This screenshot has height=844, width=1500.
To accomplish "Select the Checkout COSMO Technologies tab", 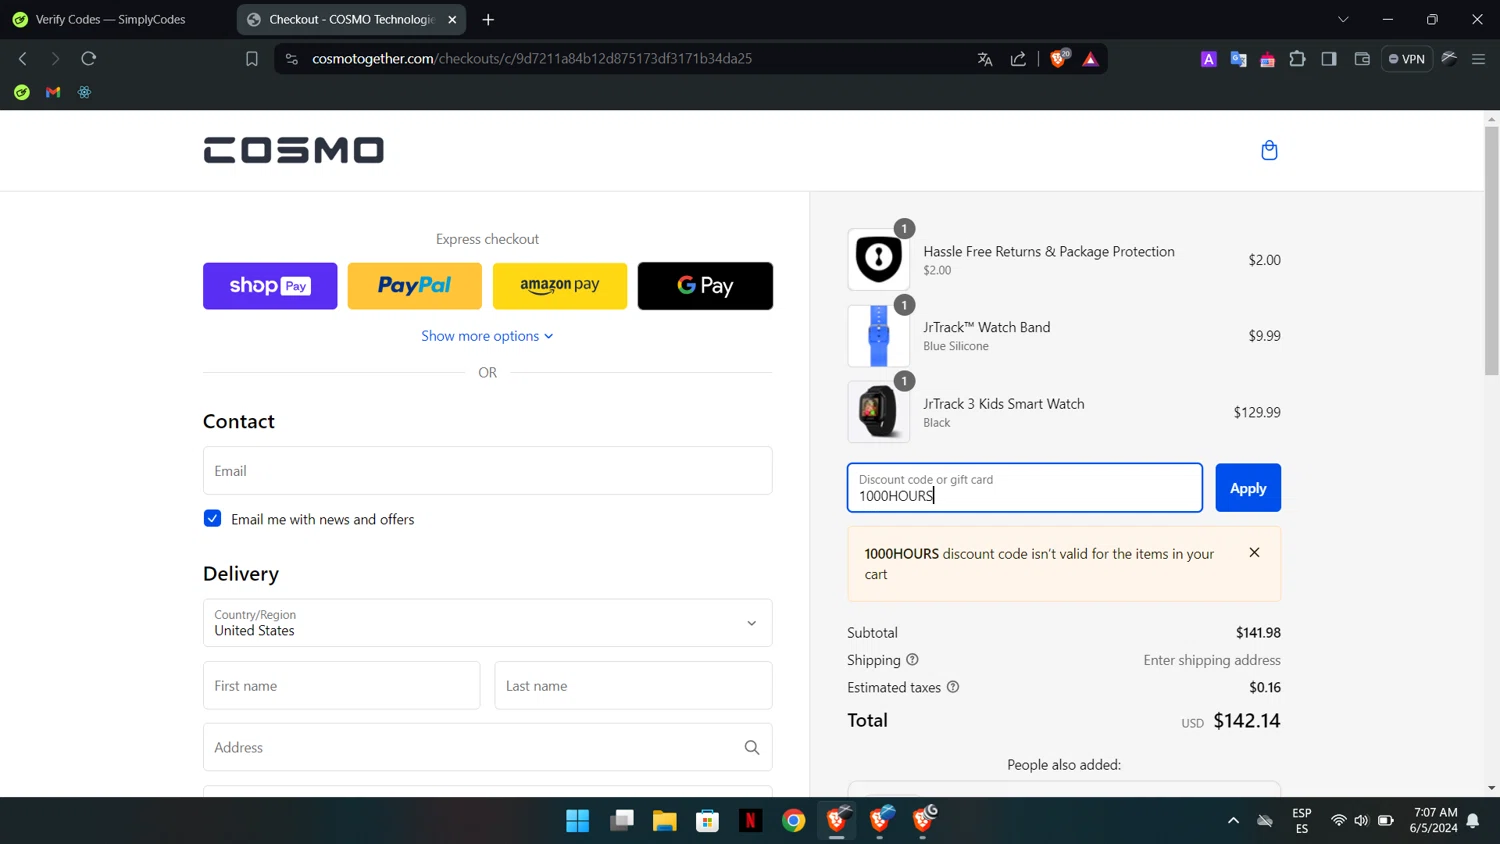I will [x=350, y=19].
